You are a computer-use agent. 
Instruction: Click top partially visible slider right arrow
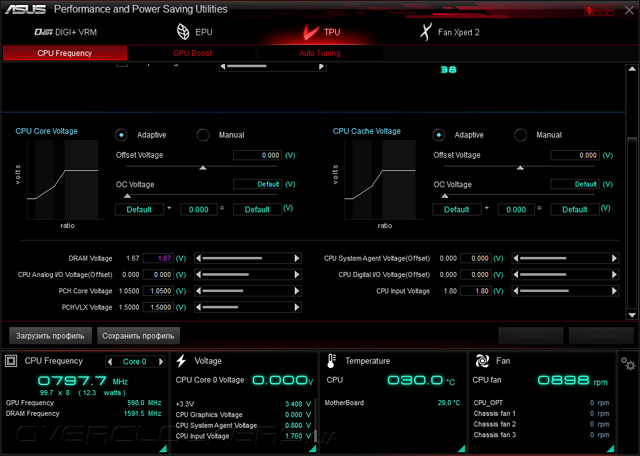tap(321, 67)
